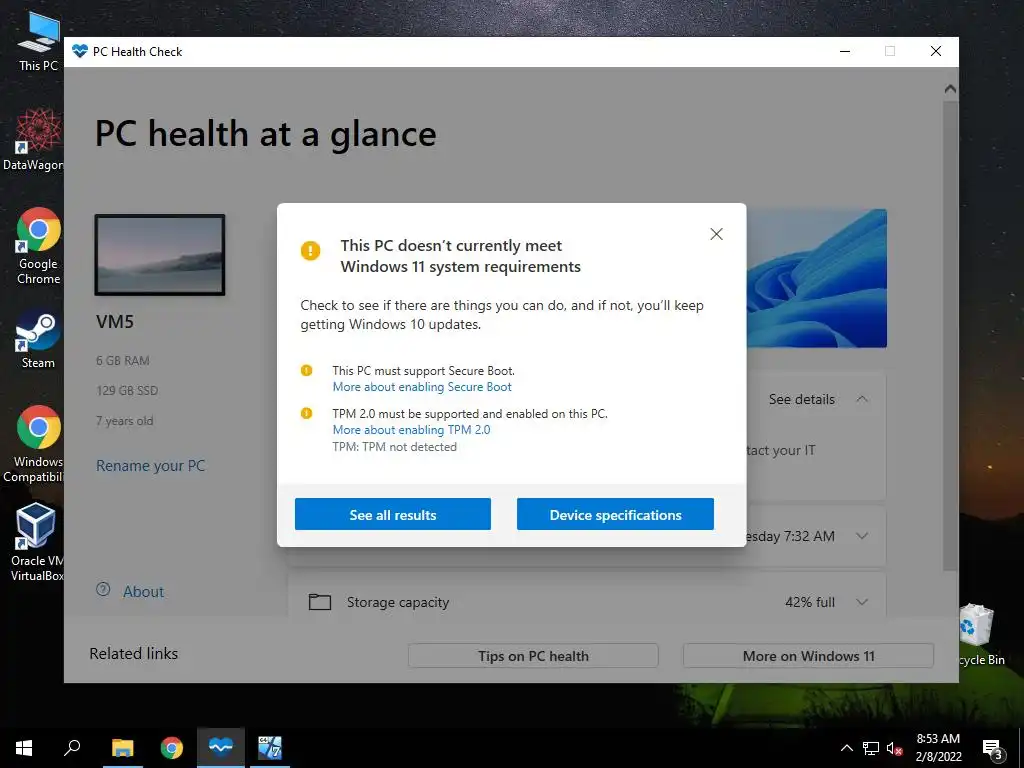1024x768 pixels.
Task: Click Rename your PC link
Action: [x=150, y=466]
